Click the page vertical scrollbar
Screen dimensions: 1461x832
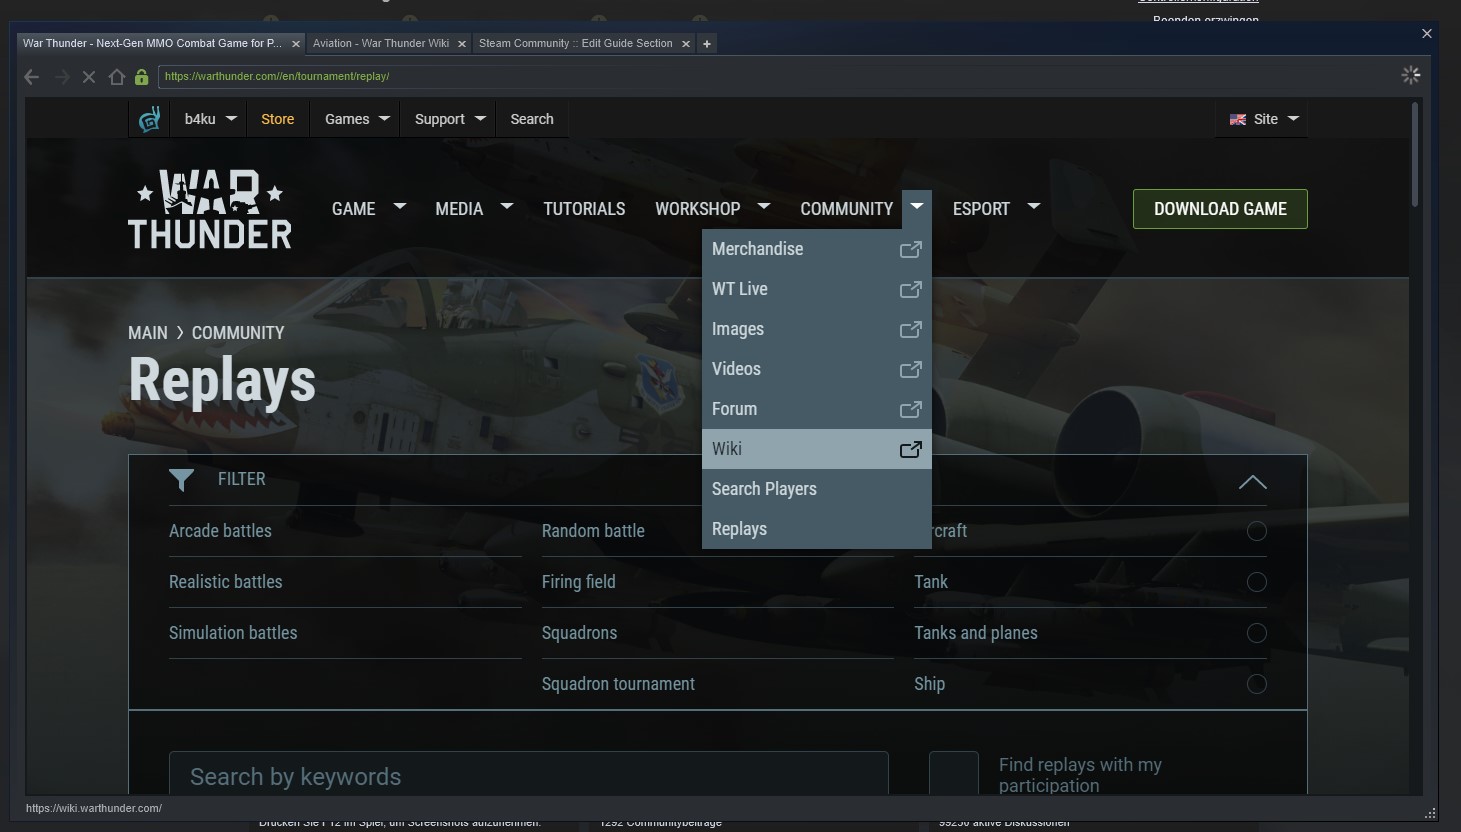[1415, 154]
